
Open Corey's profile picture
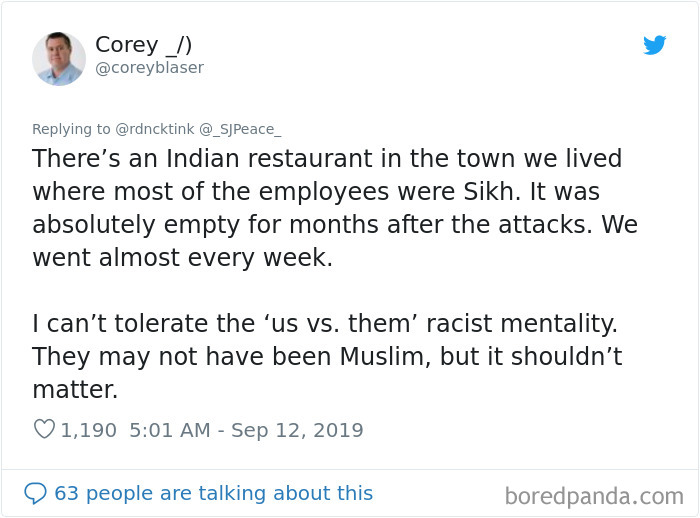58,58
